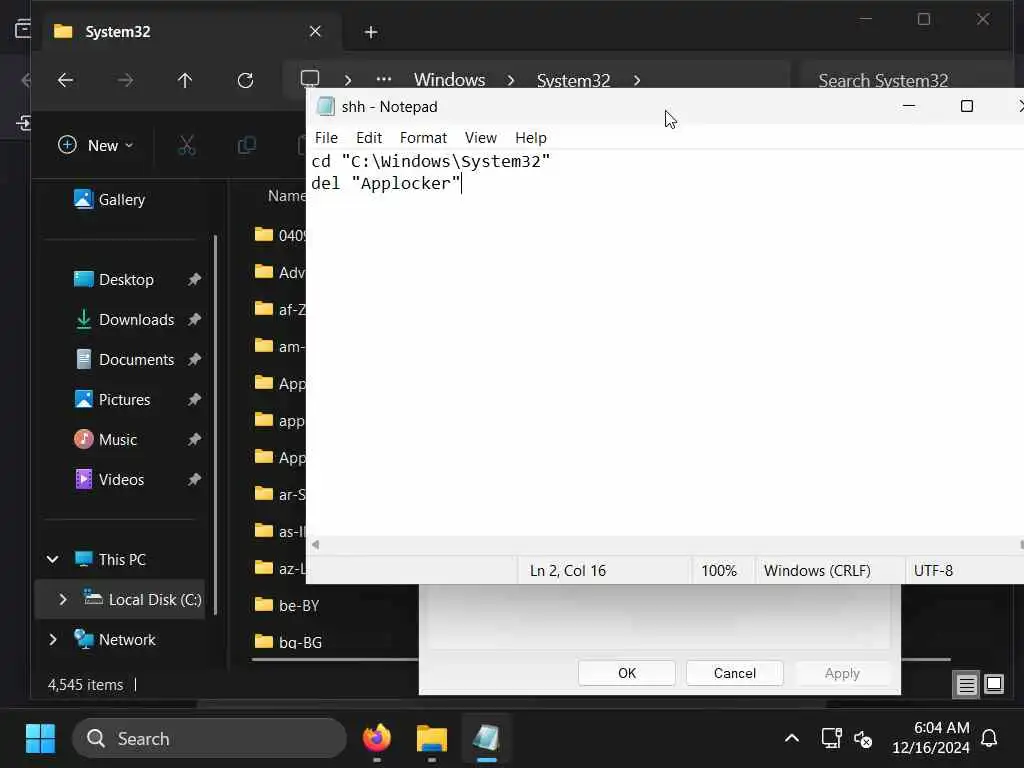Expand the Network tree node
1024x768 pixels.
point(53,639)
